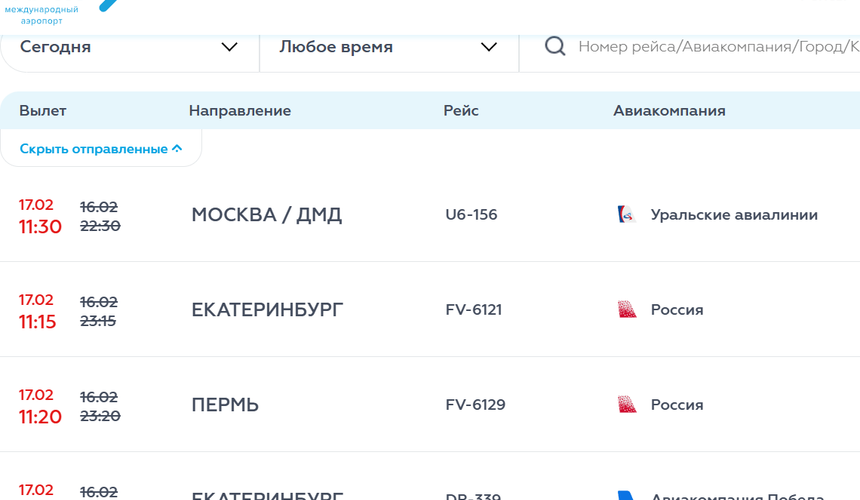Click Rossiya logo in Ekaterinburg row
860x500 pixels.
pos(627,310)
